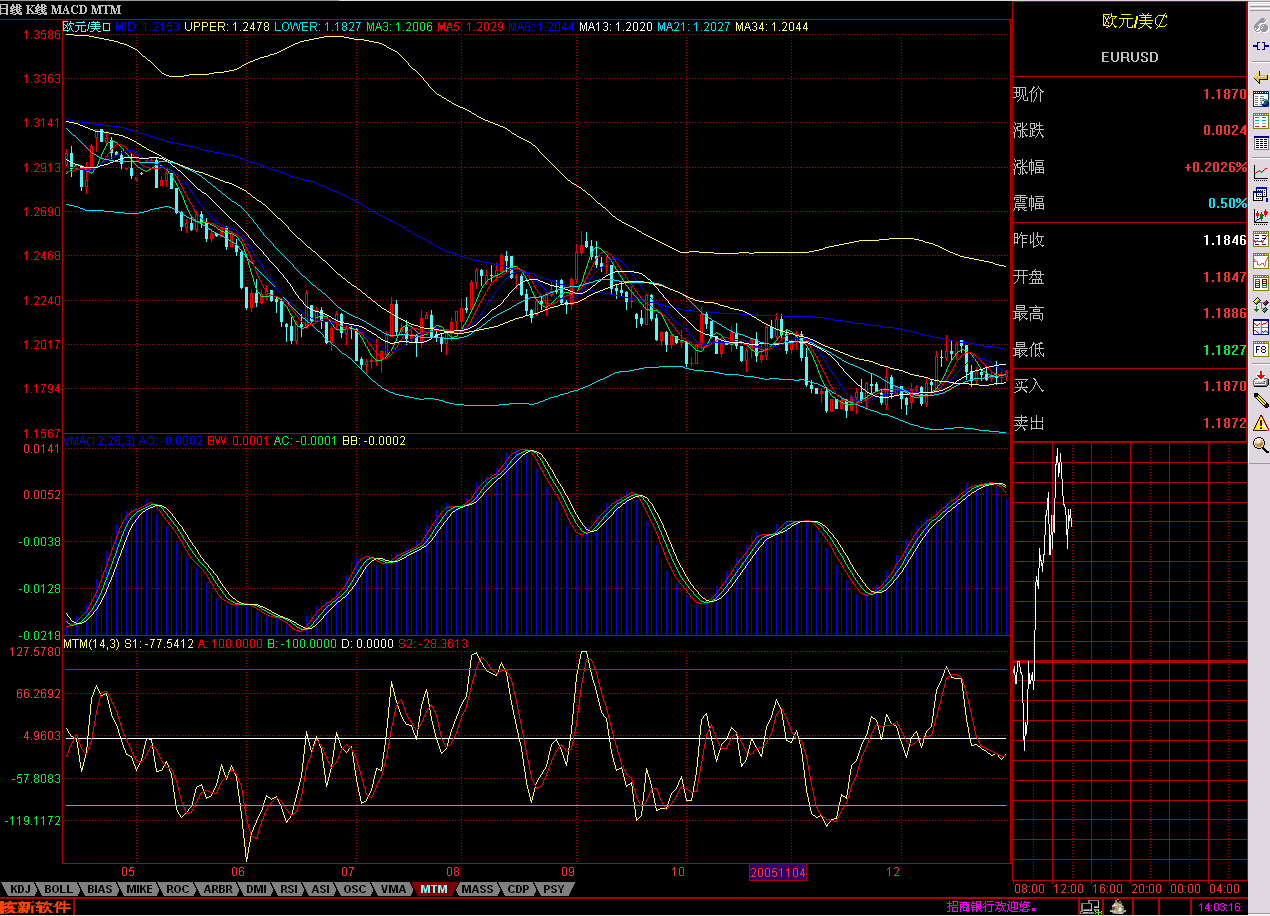The height and width of the screenshot is (916, 1270).
Task: Click the orange zigzag chart icon
Action: click(x=1261, y=261)
